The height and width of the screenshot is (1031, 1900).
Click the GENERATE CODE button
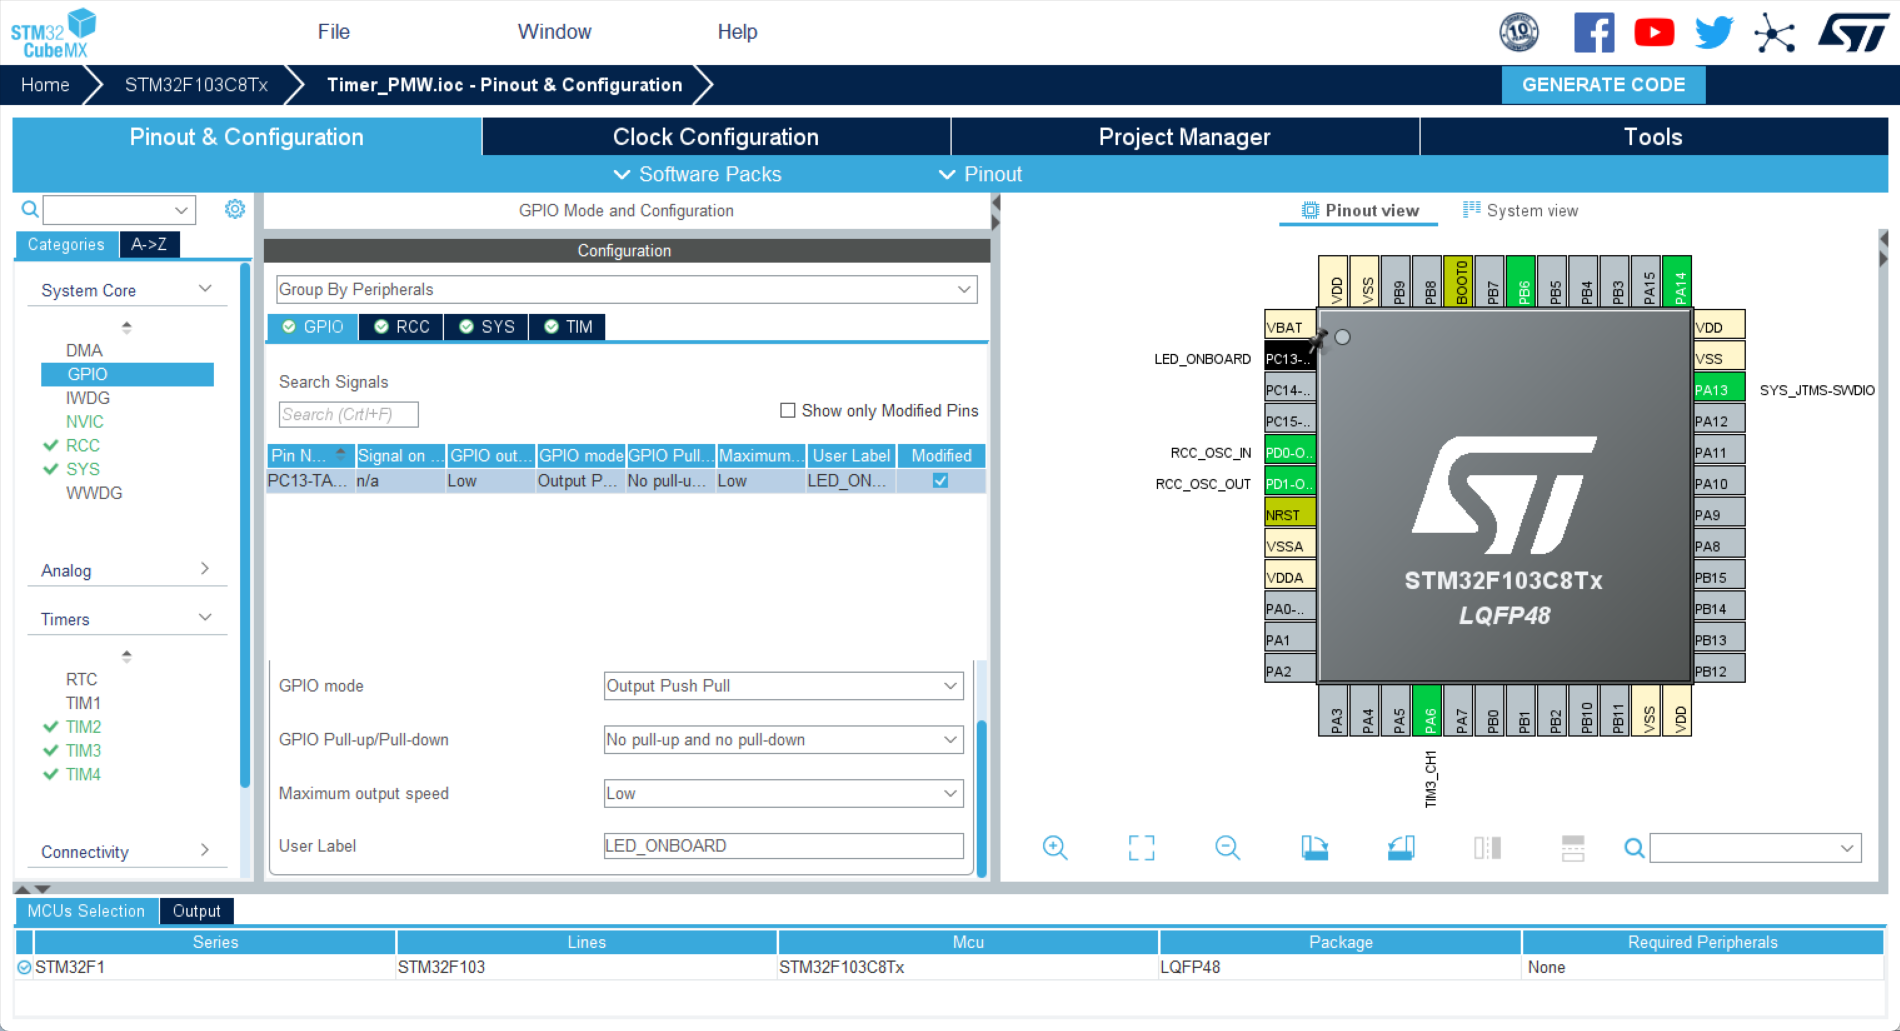[1604, 85]
